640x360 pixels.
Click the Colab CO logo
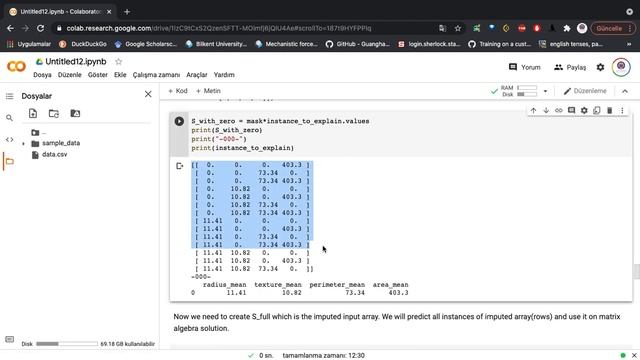coord(16,66)
